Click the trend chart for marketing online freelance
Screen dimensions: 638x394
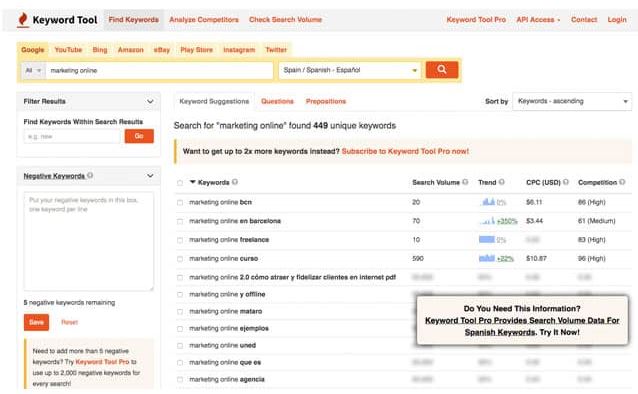(487, 239)
